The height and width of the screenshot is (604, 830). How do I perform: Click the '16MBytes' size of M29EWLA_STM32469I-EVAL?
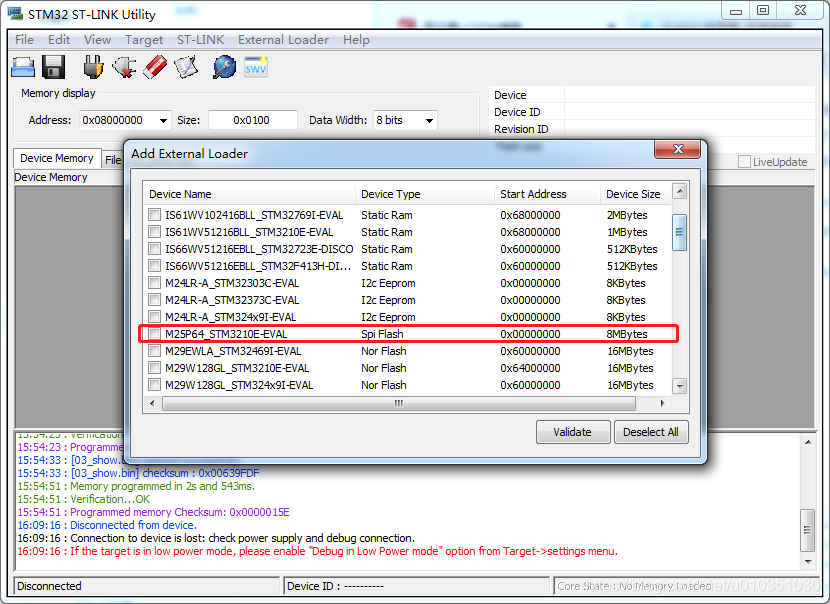click(x=630, y=351)
